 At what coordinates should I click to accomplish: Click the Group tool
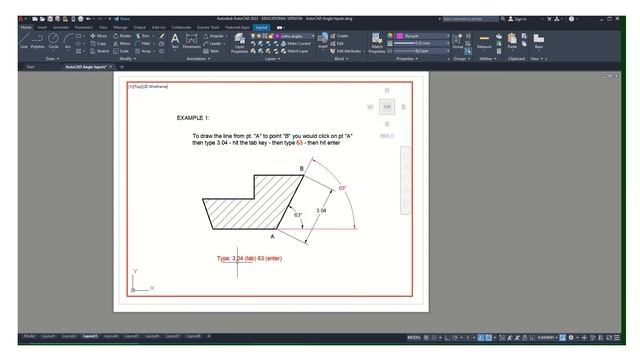(x=458, y=41)
